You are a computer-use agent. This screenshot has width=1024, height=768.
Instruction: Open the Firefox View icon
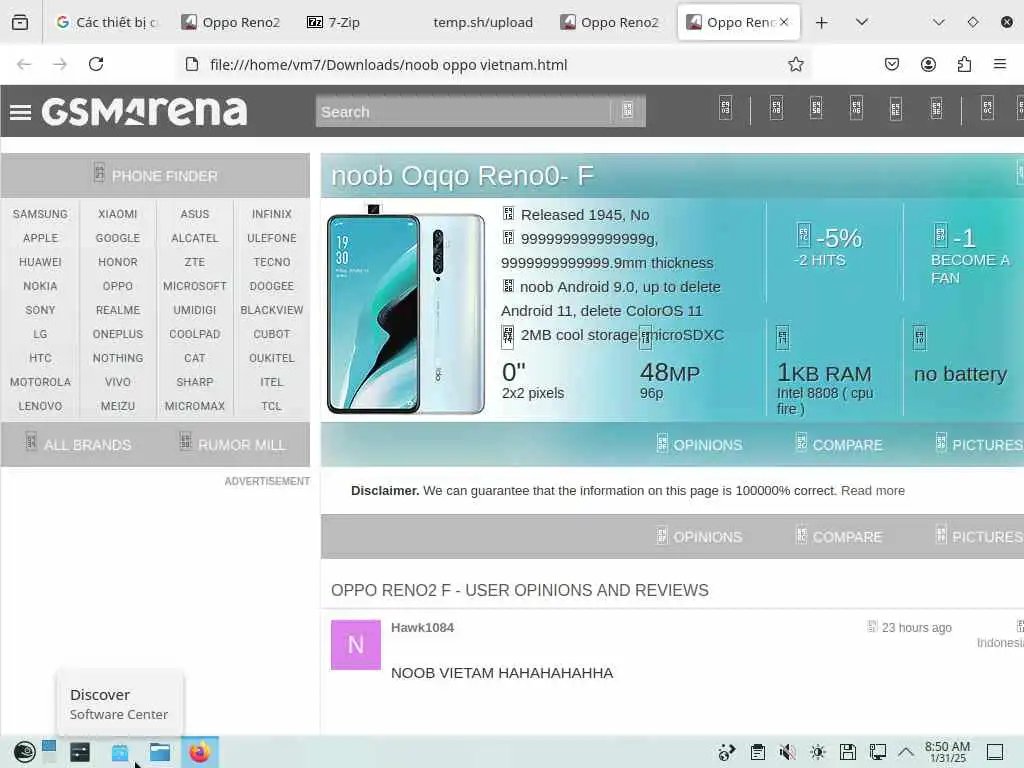coord(20,22)
